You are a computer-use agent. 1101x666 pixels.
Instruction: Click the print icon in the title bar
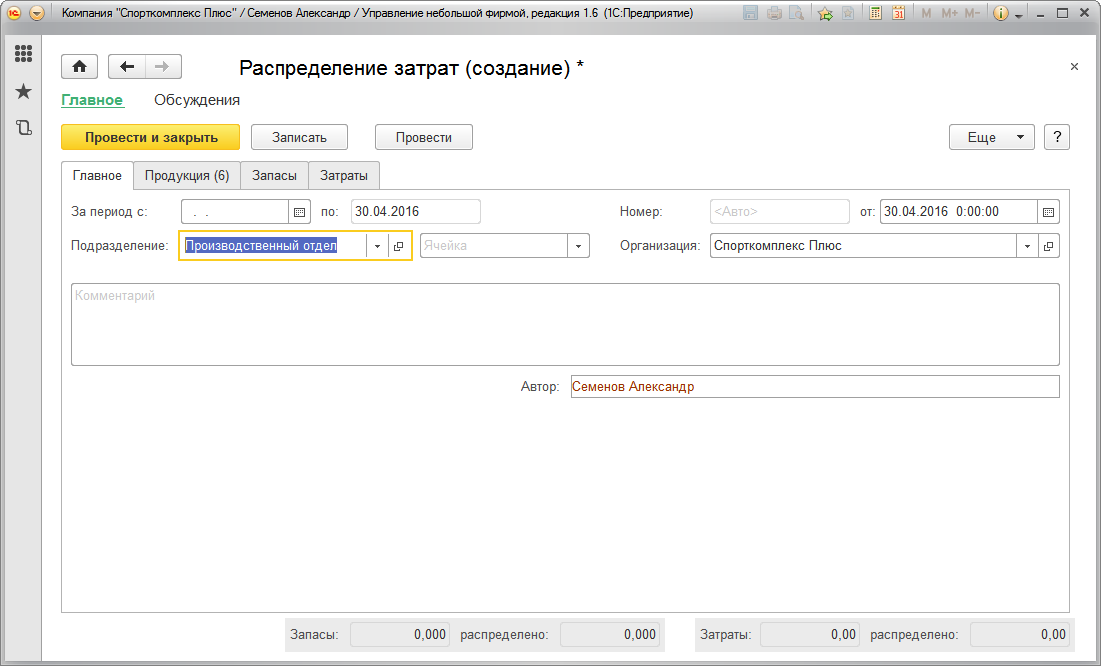click(x=774, y=13)
